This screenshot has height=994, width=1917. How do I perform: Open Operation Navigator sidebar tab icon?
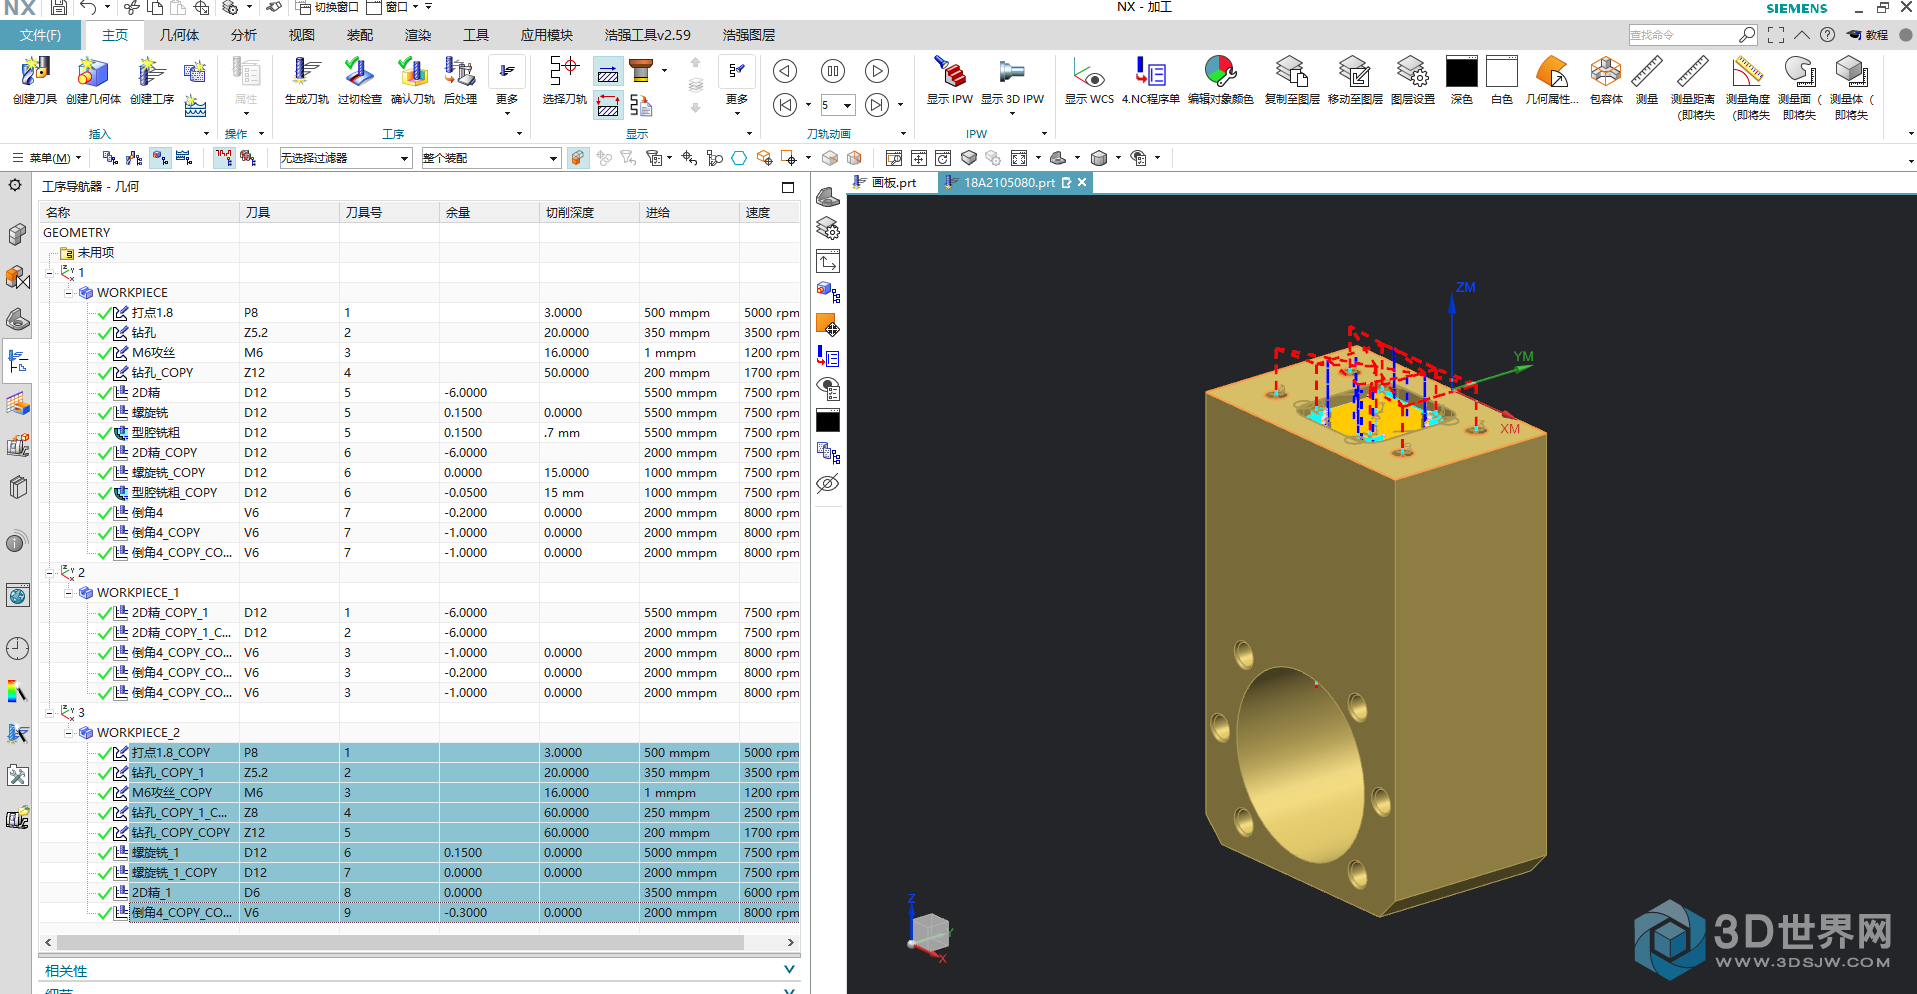pos(17,362)
